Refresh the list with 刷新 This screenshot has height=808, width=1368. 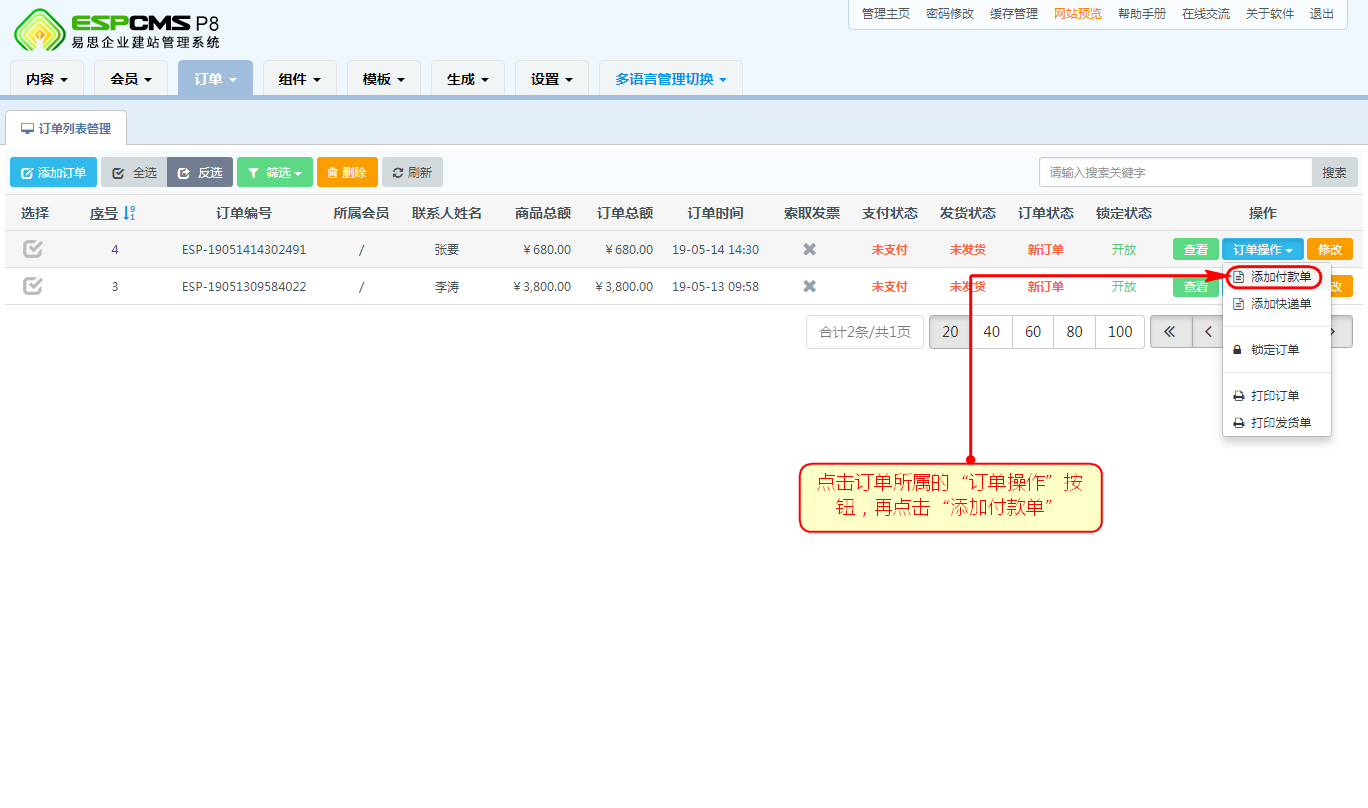412,172
